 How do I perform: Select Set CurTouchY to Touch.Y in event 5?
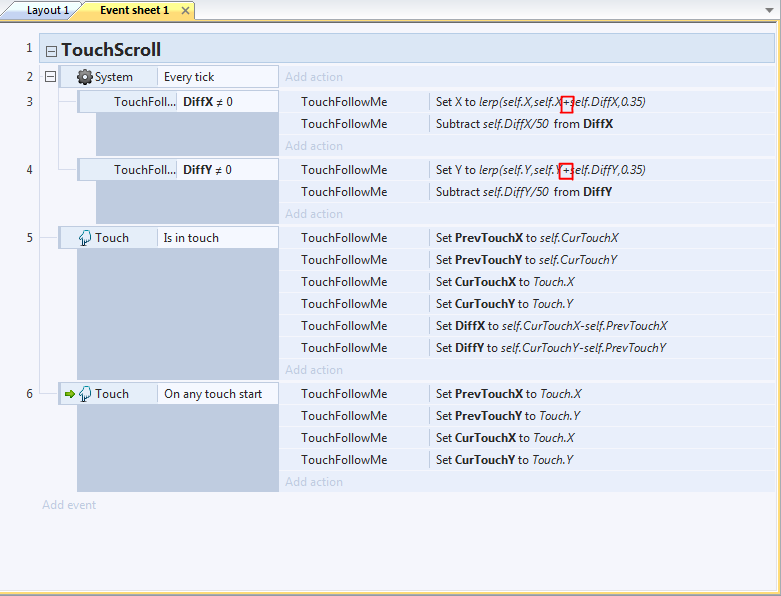coord(505,304)
